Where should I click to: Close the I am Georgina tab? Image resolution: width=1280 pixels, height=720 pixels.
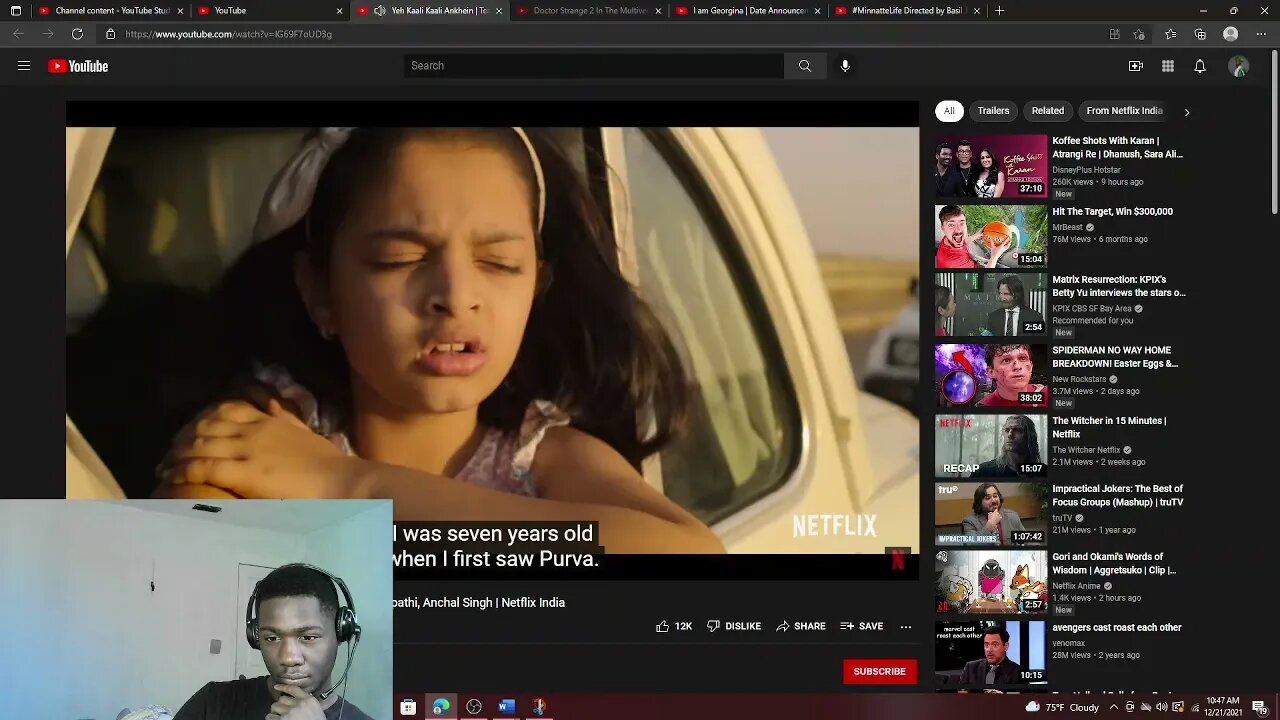click(817, 11)
